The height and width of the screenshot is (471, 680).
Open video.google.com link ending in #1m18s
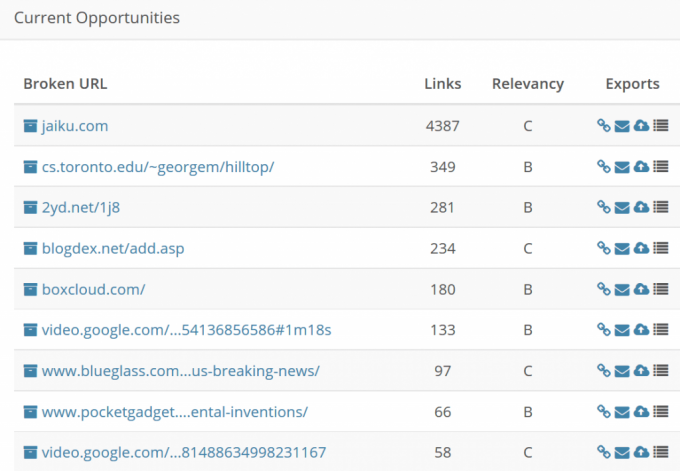186,330
